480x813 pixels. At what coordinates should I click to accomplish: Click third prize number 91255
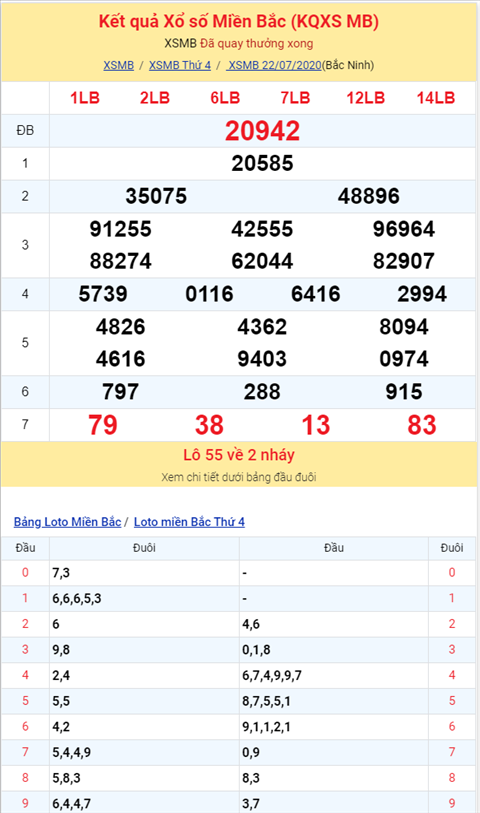pyautogui.click(x=121, y=229)
